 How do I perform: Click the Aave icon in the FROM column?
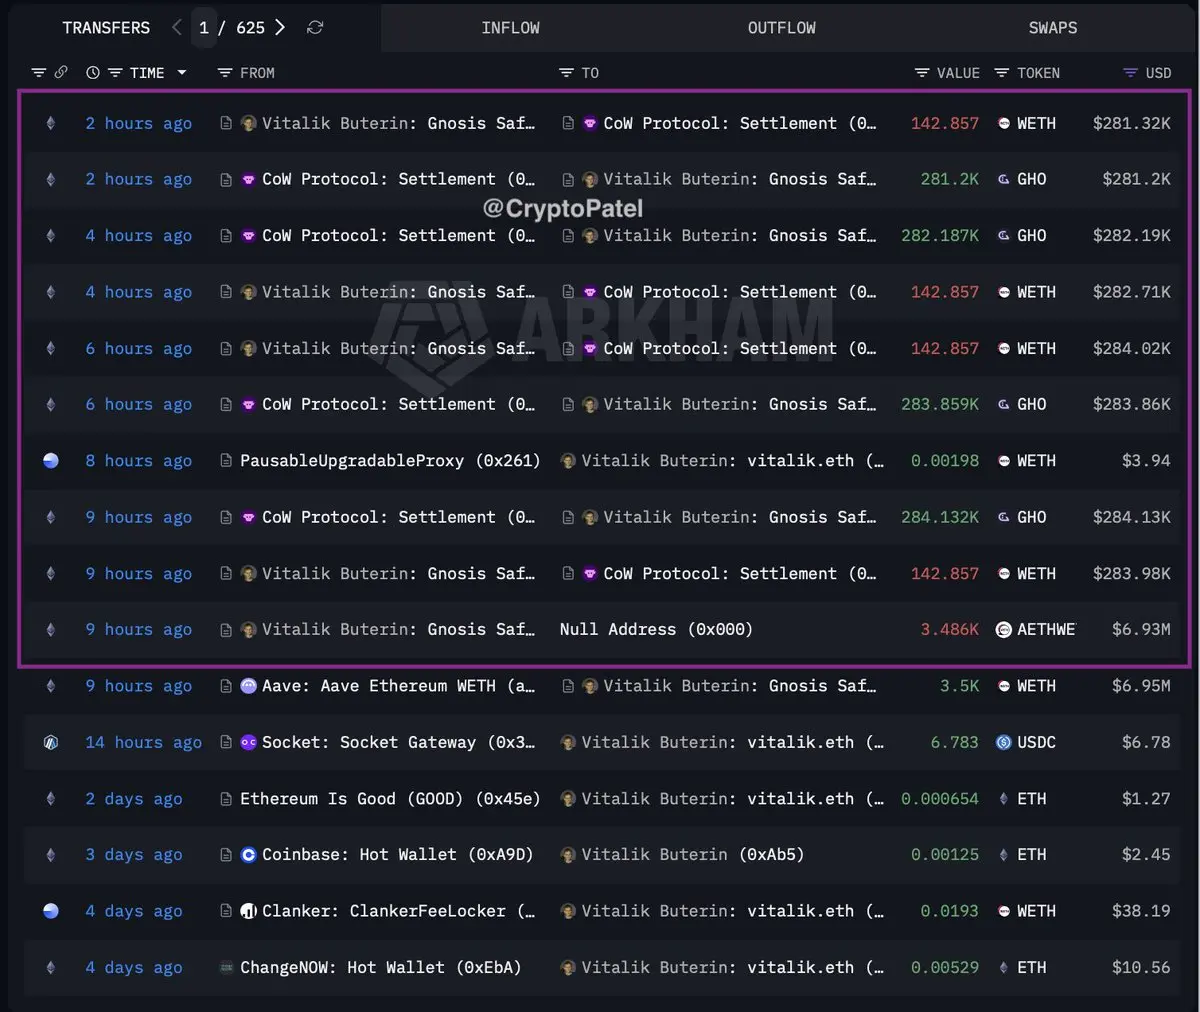[x=249, y=686]
